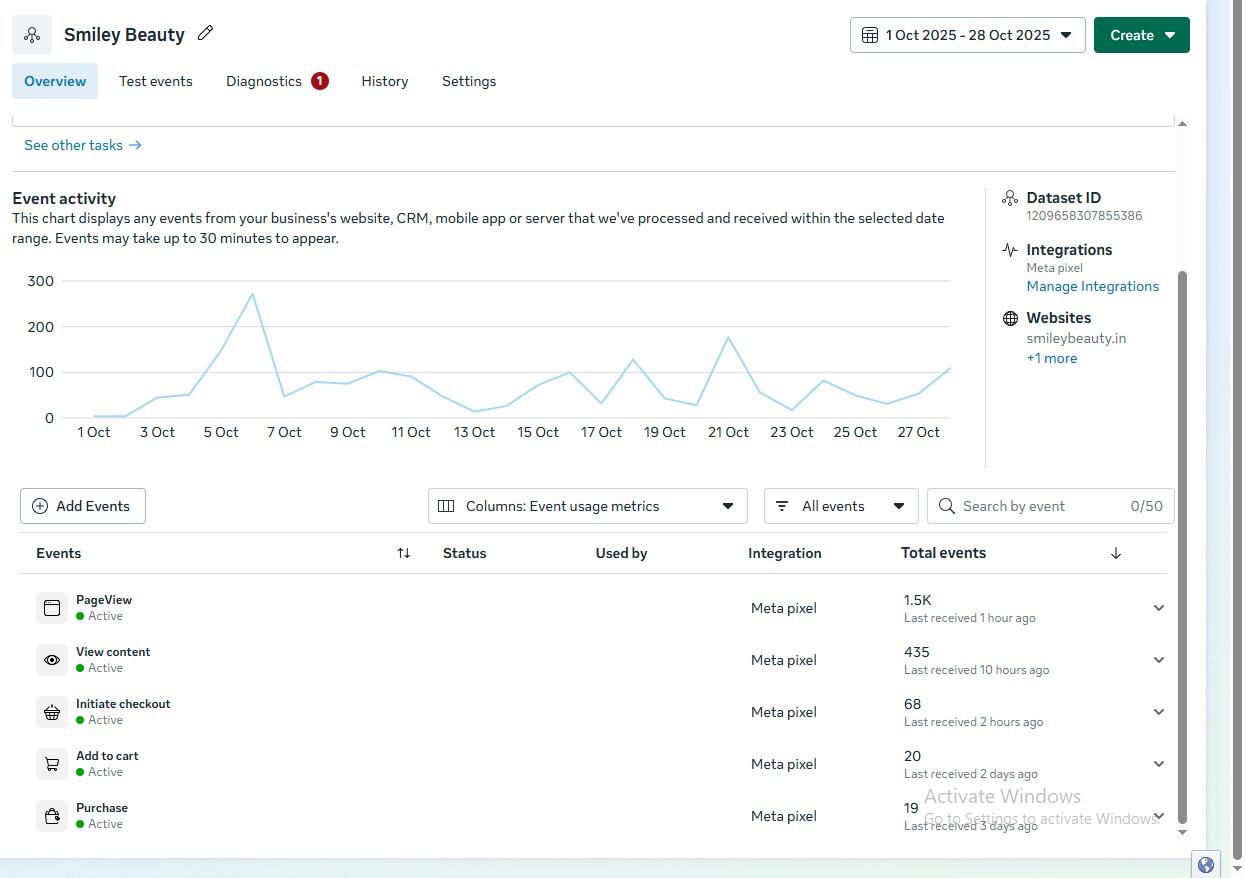Screen dimensions: 1245x878
Task: Click the Total events column header
Action: 943,553
